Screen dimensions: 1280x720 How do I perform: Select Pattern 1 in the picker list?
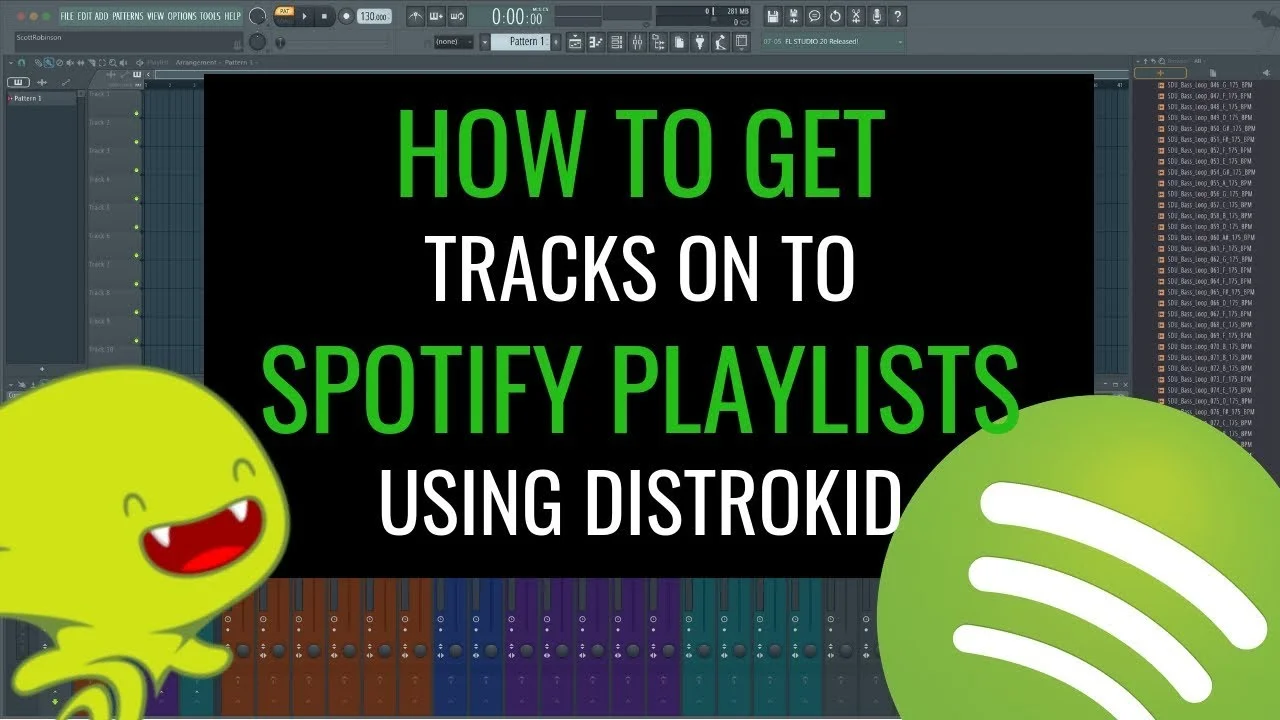(x=40, y=98)
